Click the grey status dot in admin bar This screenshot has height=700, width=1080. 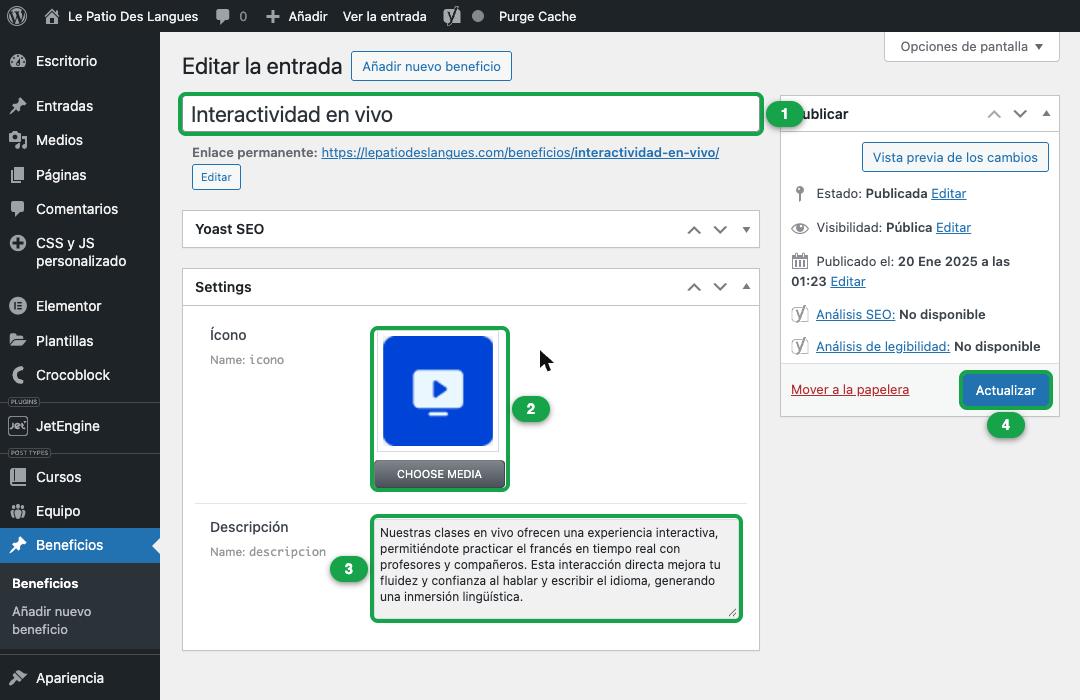click(478, 17)
